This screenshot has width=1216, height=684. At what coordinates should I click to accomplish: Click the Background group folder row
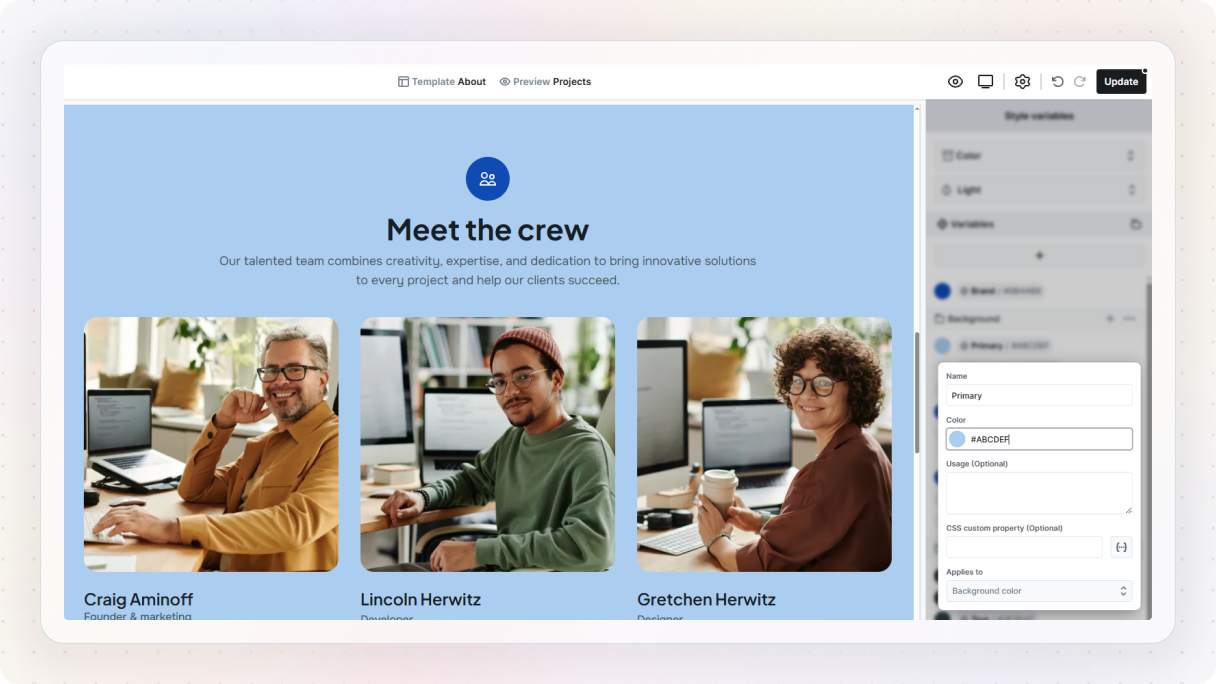[1038, 319]
